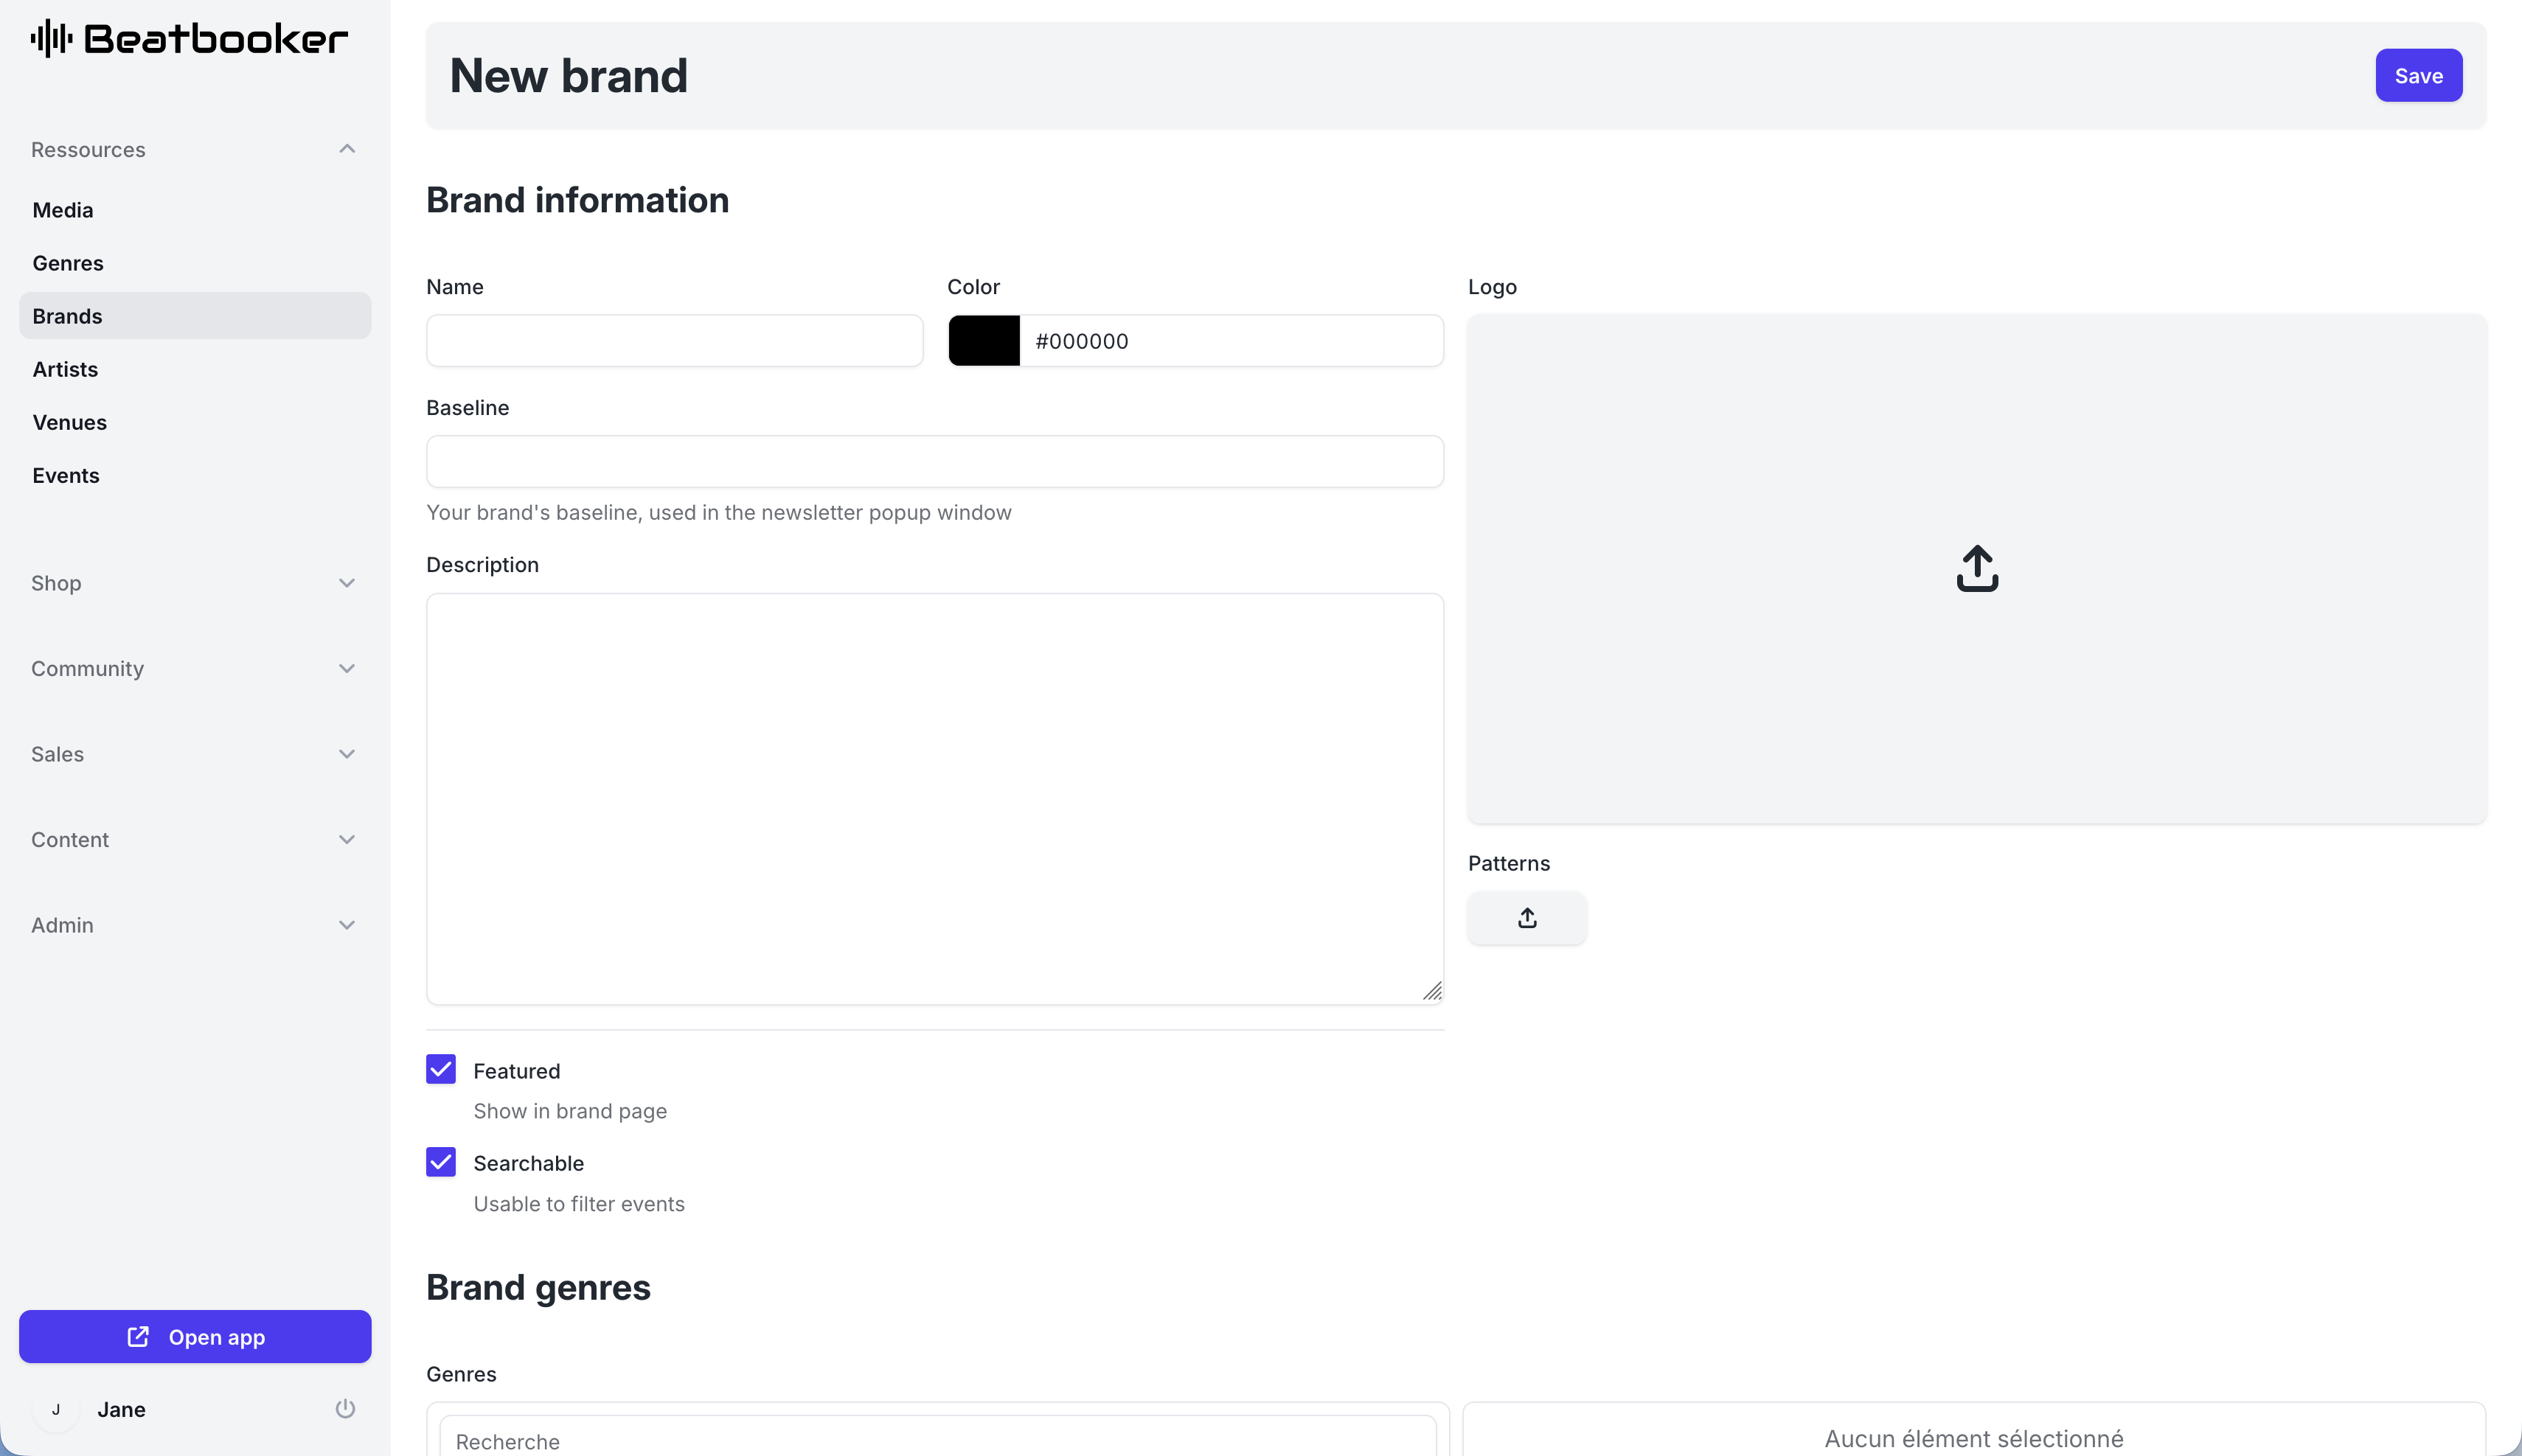Expand the Community section

point(346,668)
